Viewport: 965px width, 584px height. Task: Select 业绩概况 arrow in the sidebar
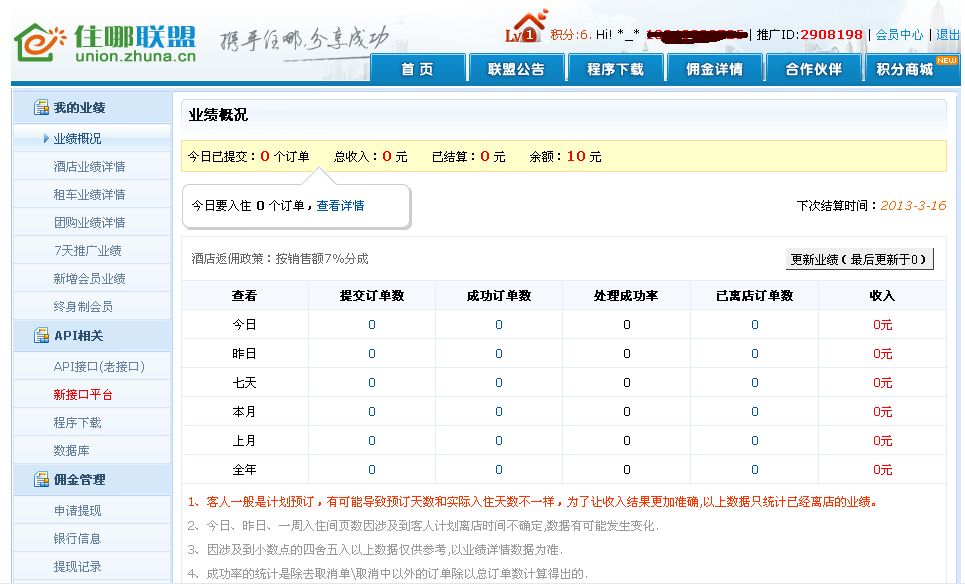pos(46,139)
